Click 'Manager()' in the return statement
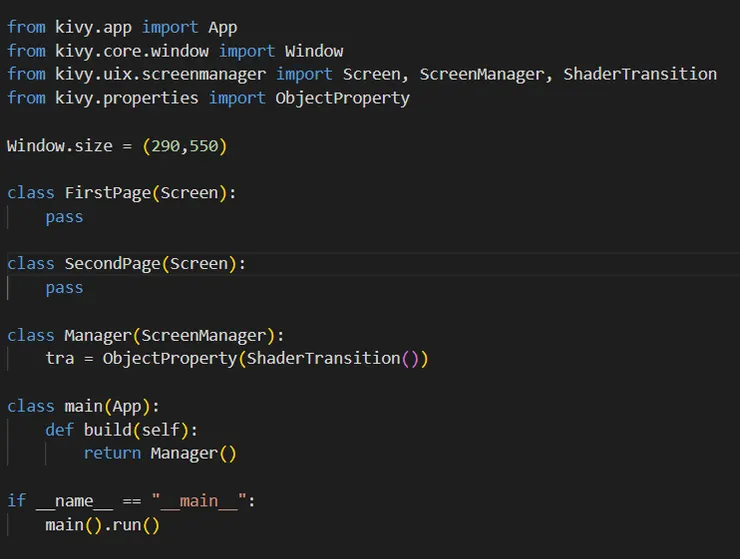 [x=193, y=454]
